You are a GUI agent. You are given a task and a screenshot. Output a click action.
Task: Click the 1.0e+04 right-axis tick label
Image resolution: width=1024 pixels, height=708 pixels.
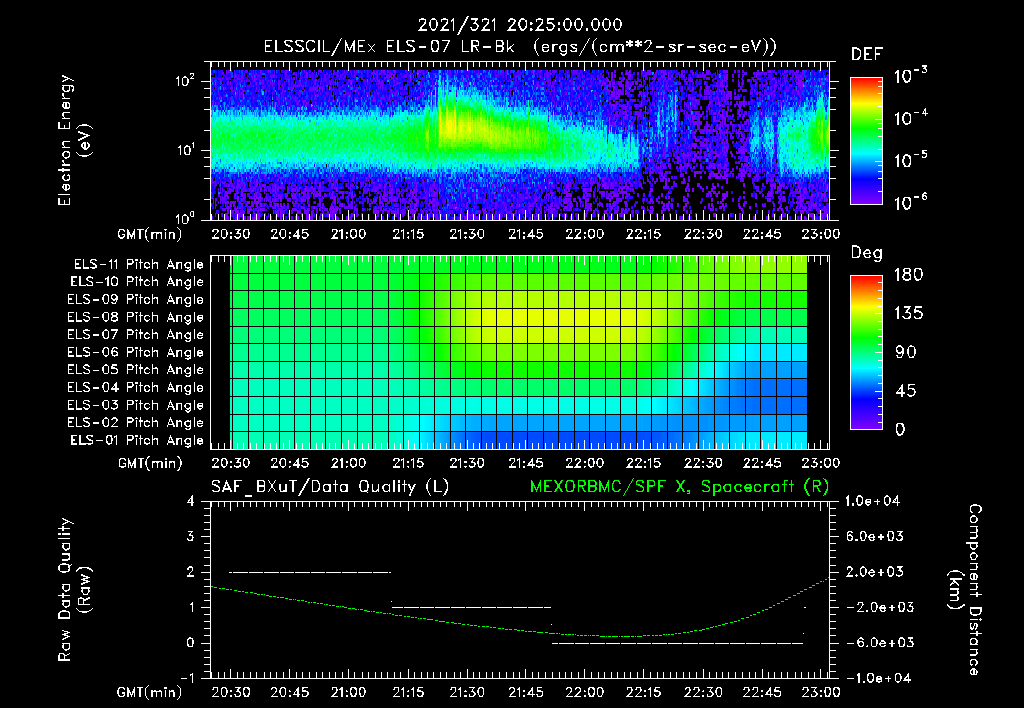click(x=872, y=501)
